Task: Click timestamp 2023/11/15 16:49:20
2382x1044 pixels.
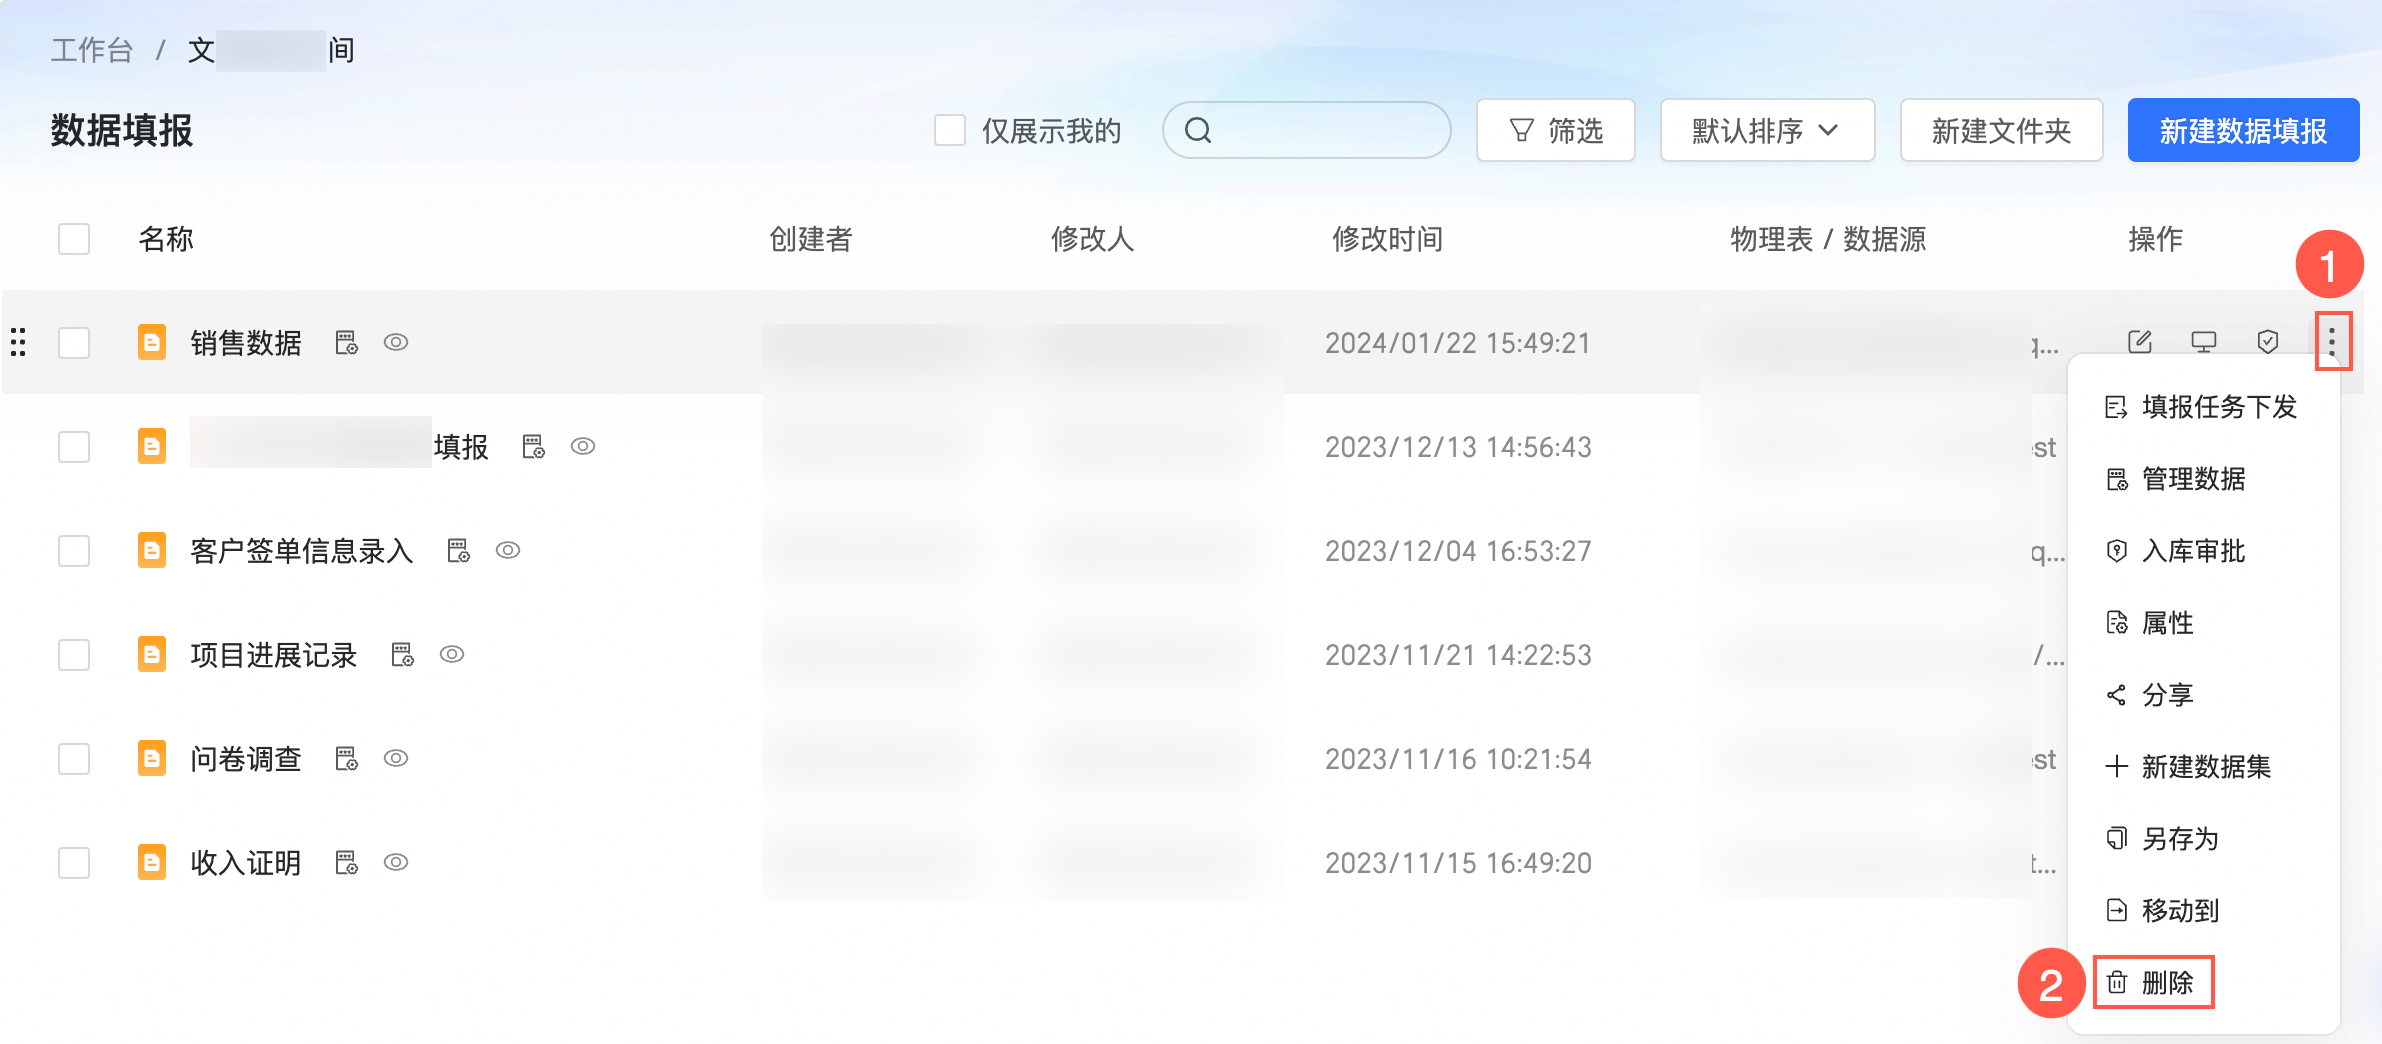Action: [x=1458, y=863]
